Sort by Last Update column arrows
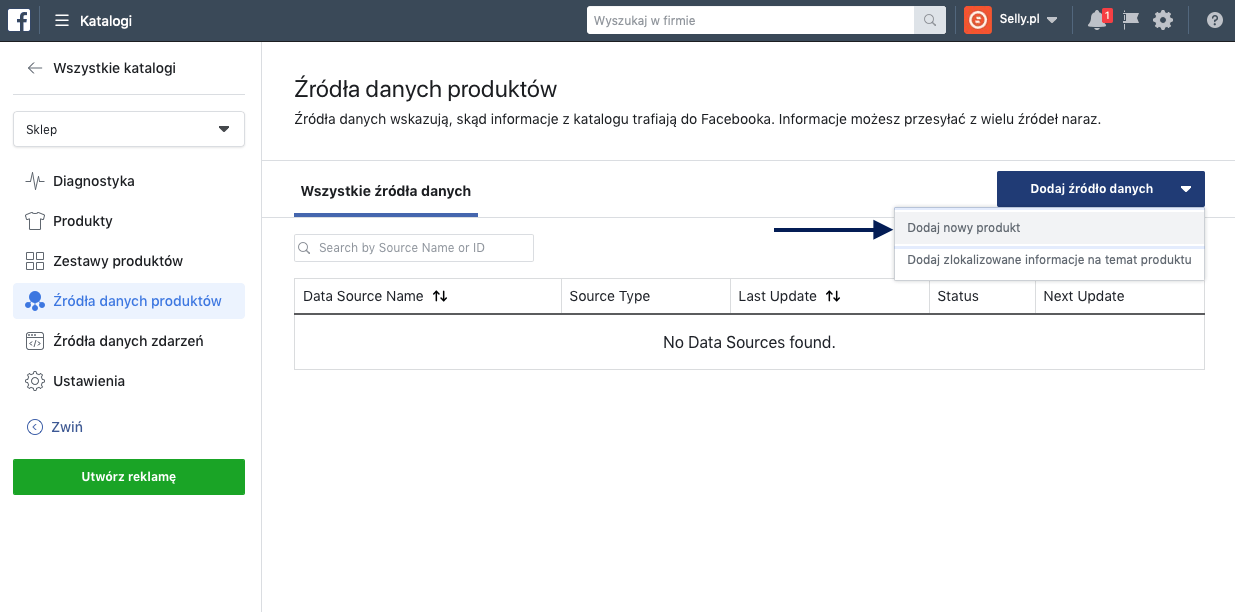 pos(833,296)
